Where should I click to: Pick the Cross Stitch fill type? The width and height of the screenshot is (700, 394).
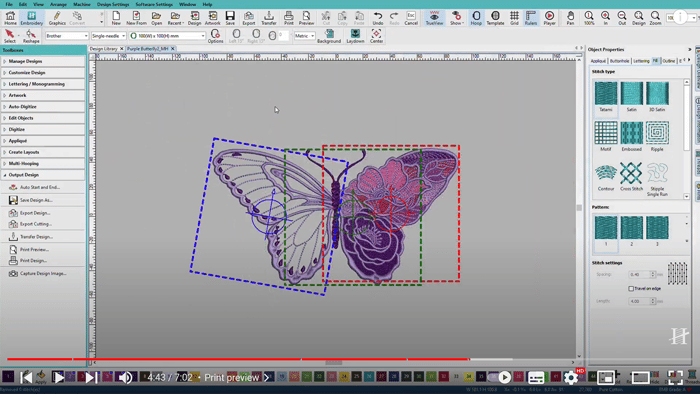coord(631,176)
